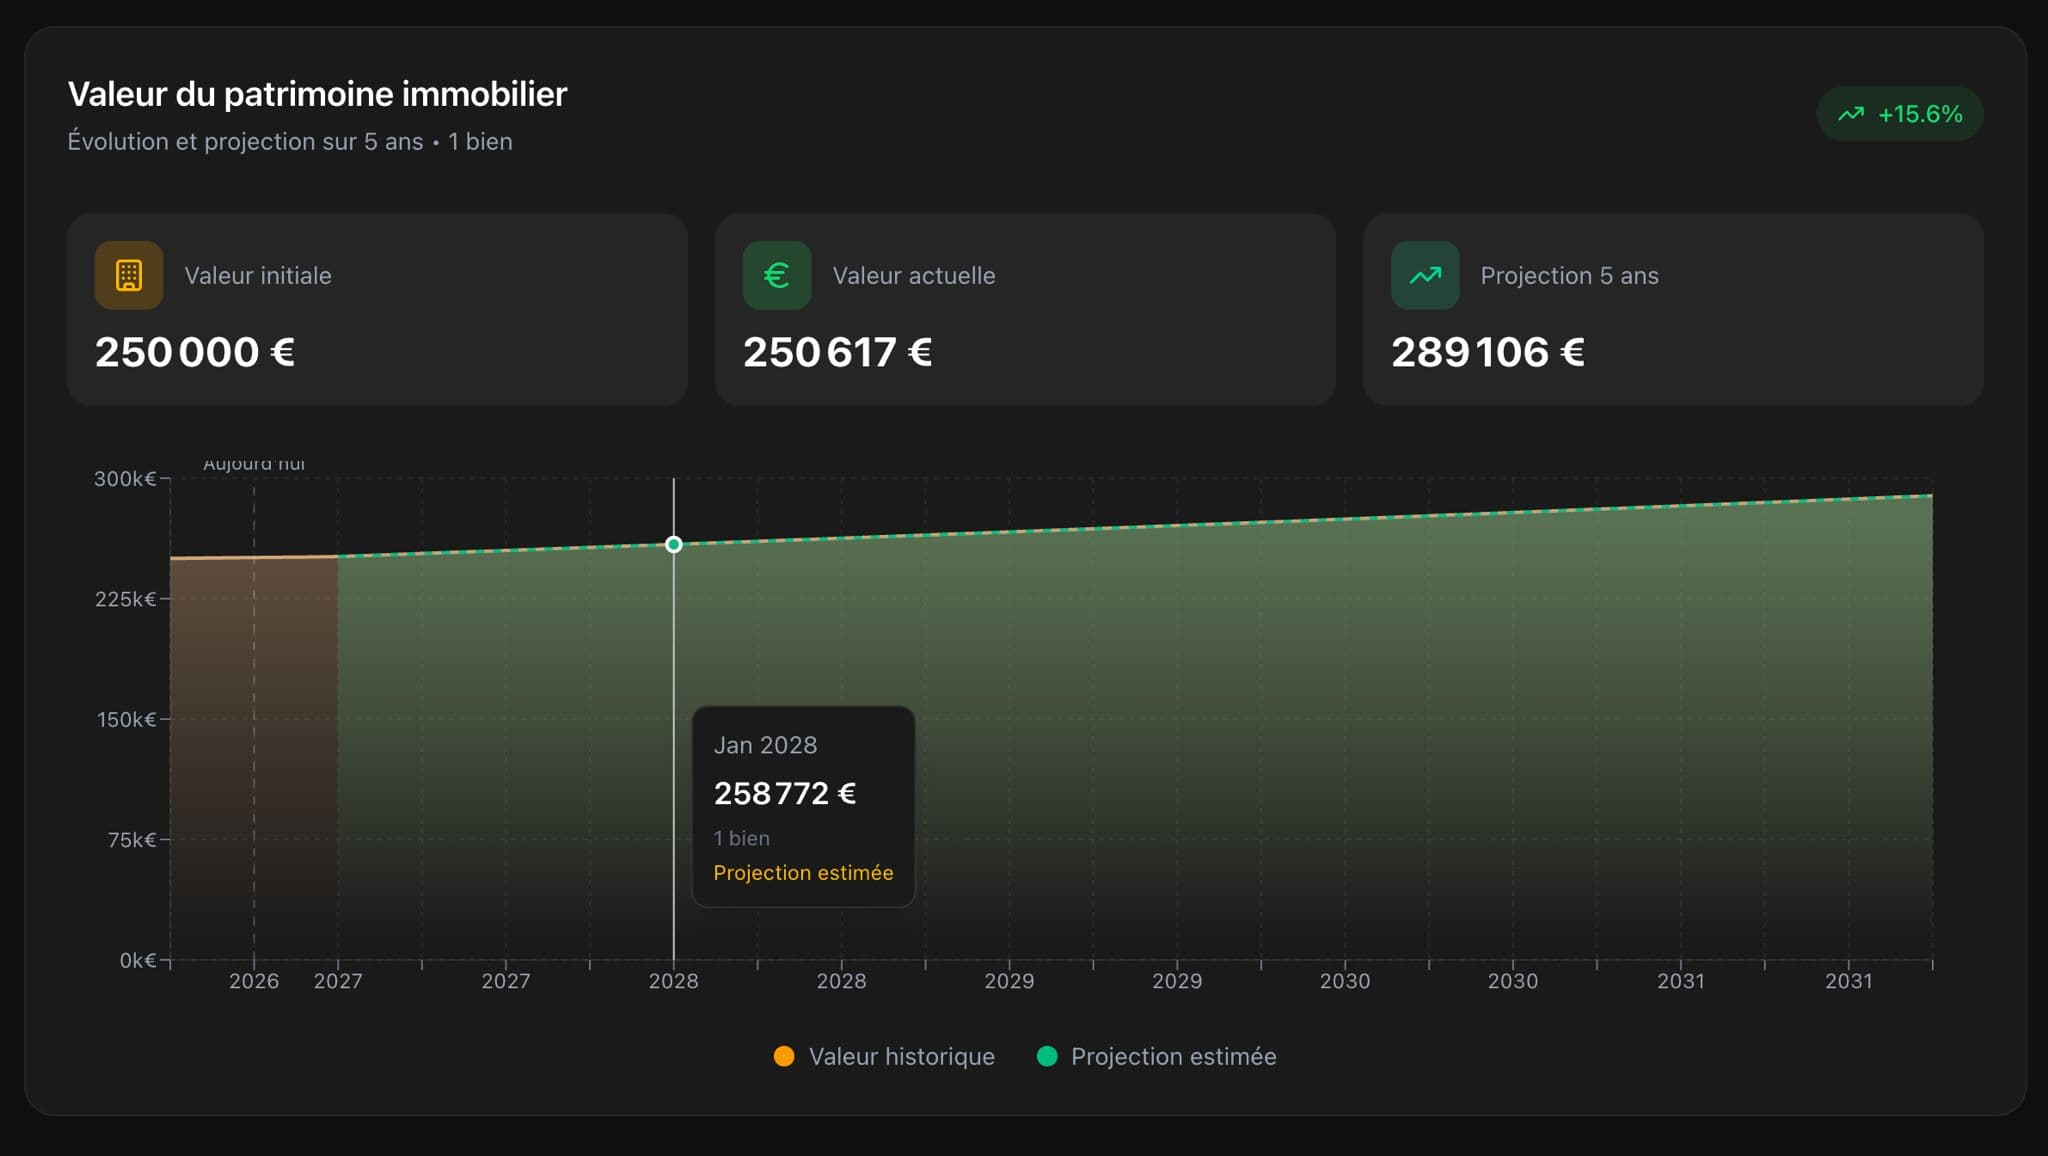The width and height of the screenshot is (2048, 1156).
Task: Toggle the Projection estimée legend label
Action: [x=1173, y=1056]
